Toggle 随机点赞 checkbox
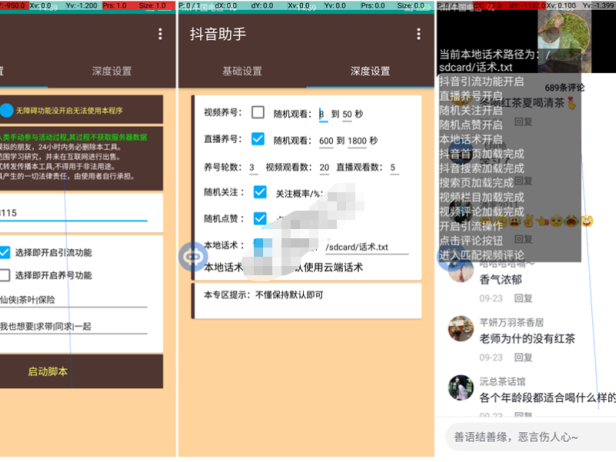This screenshot has height=462, width=616. point(260,218)
